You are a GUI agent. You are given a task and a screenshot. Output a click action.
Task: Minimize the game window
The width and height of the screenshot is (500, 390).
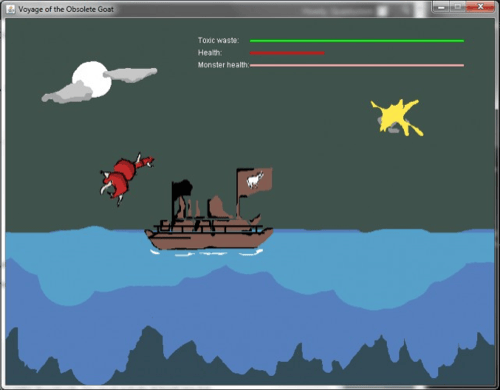tap(441, 7)
